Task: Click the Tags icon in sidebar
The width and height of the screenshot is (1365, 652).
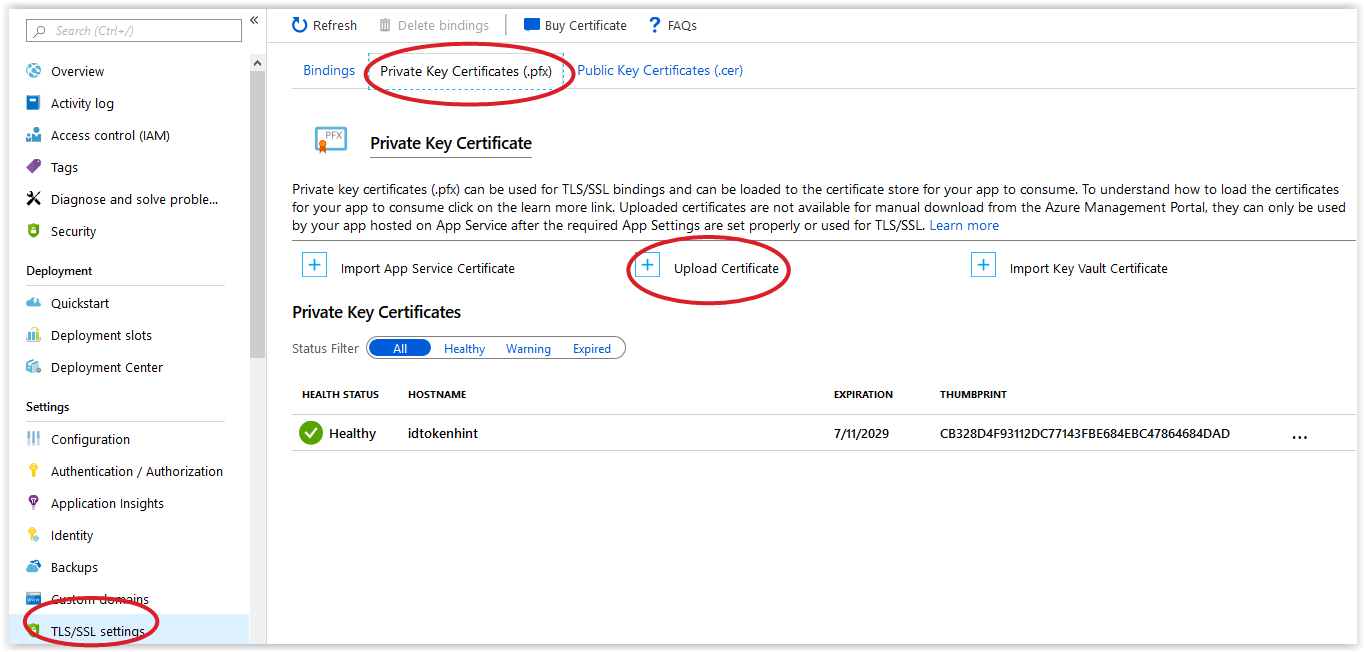Action: pos(34,167)
